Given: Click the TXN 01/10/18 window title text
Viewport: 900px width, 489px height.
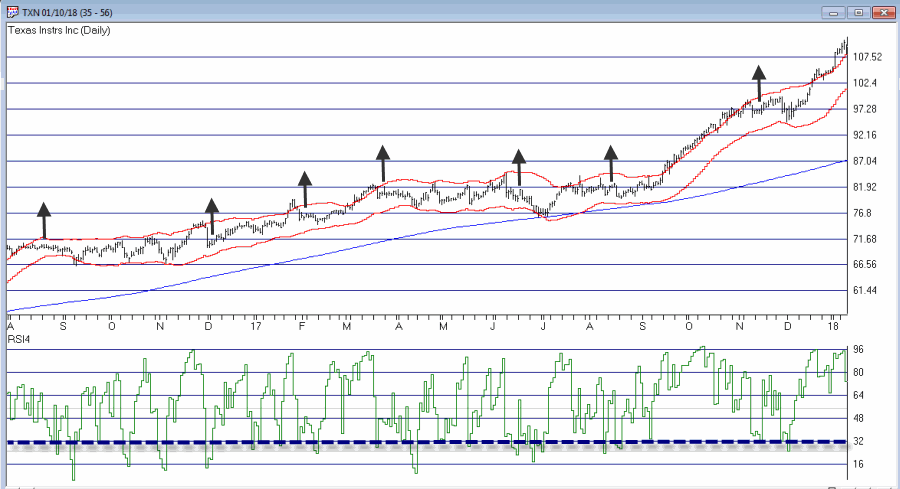Looking at the screenshot, I should point(67,13).
